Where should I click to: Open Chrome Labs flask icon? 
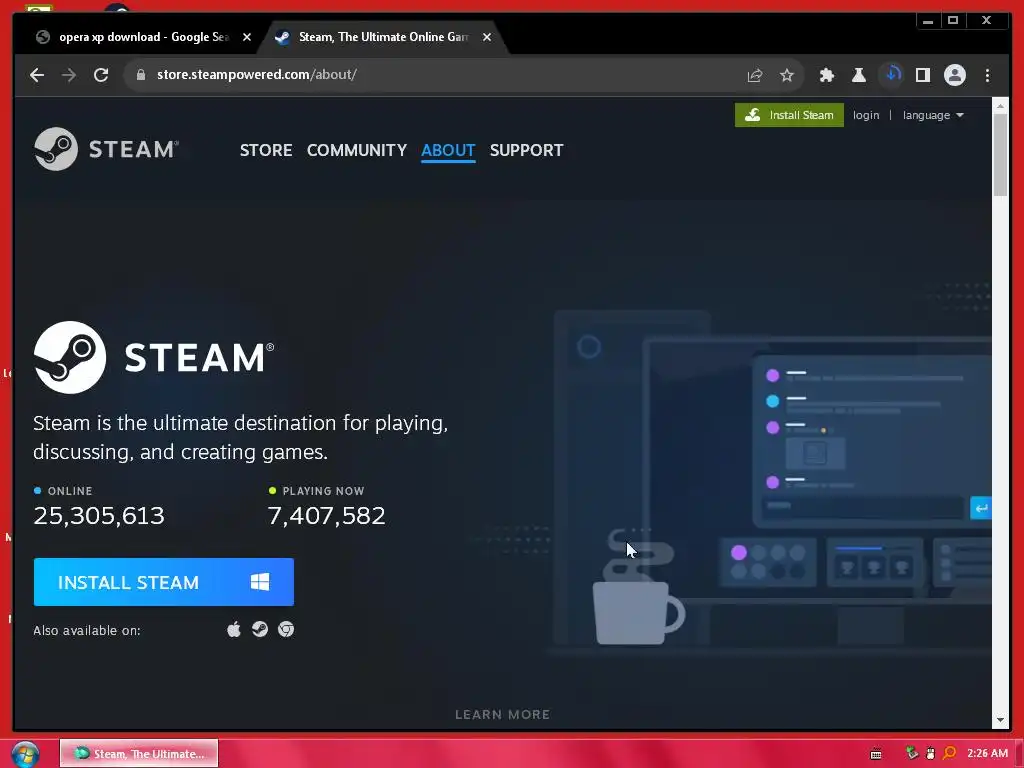point(859,75)
